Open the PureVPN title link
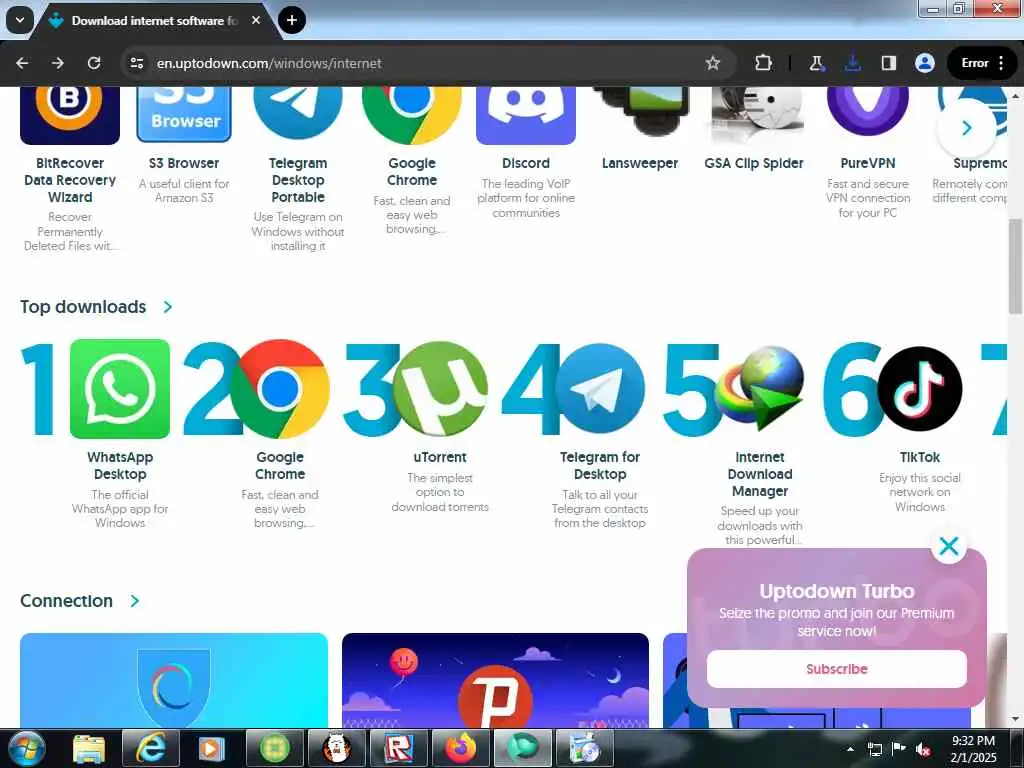The image size is (1024, 768). (x=867, y=163)
